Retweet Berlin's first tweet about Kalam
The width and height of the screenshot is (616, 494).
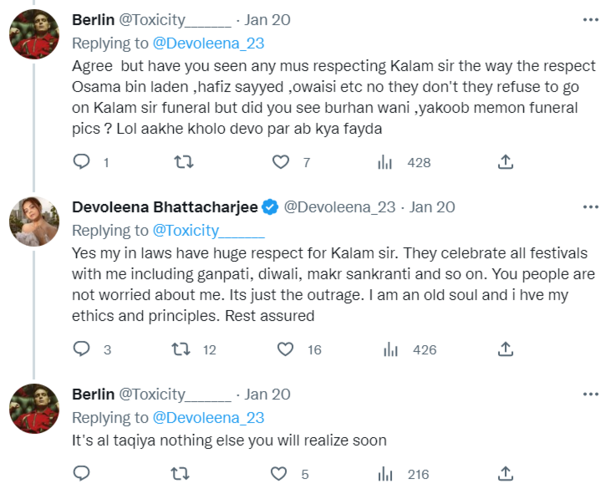click(x=183, y=162)
